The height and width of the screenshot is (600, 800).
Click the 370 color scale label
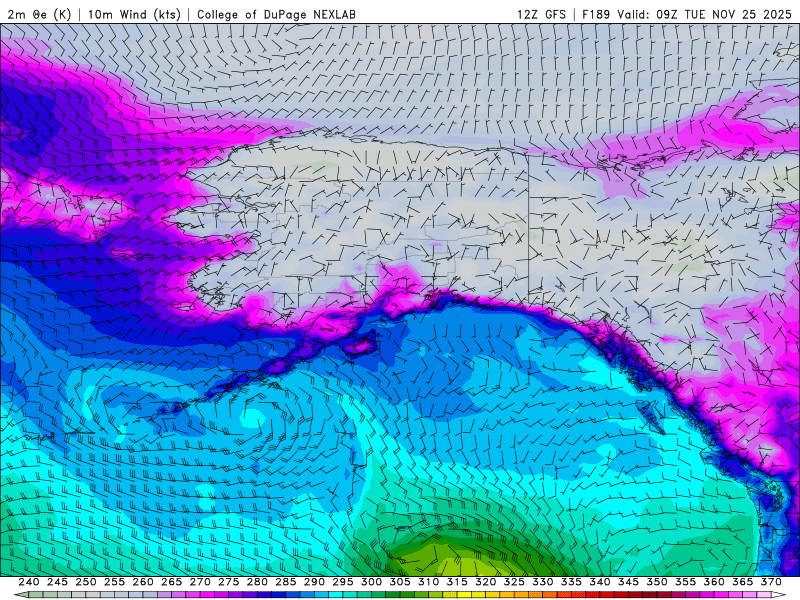[771, 582]
